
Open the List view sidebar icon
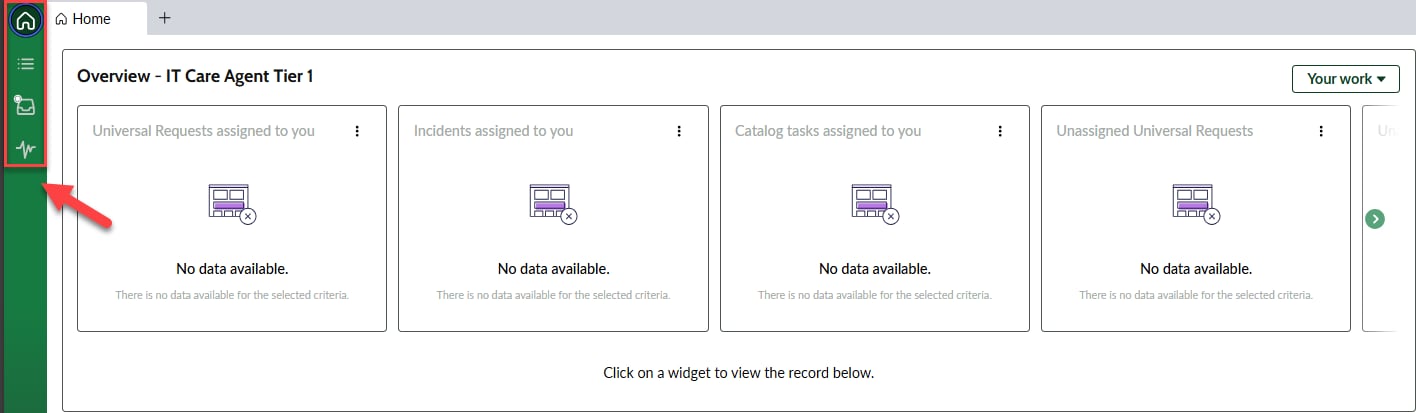[25, 64]
